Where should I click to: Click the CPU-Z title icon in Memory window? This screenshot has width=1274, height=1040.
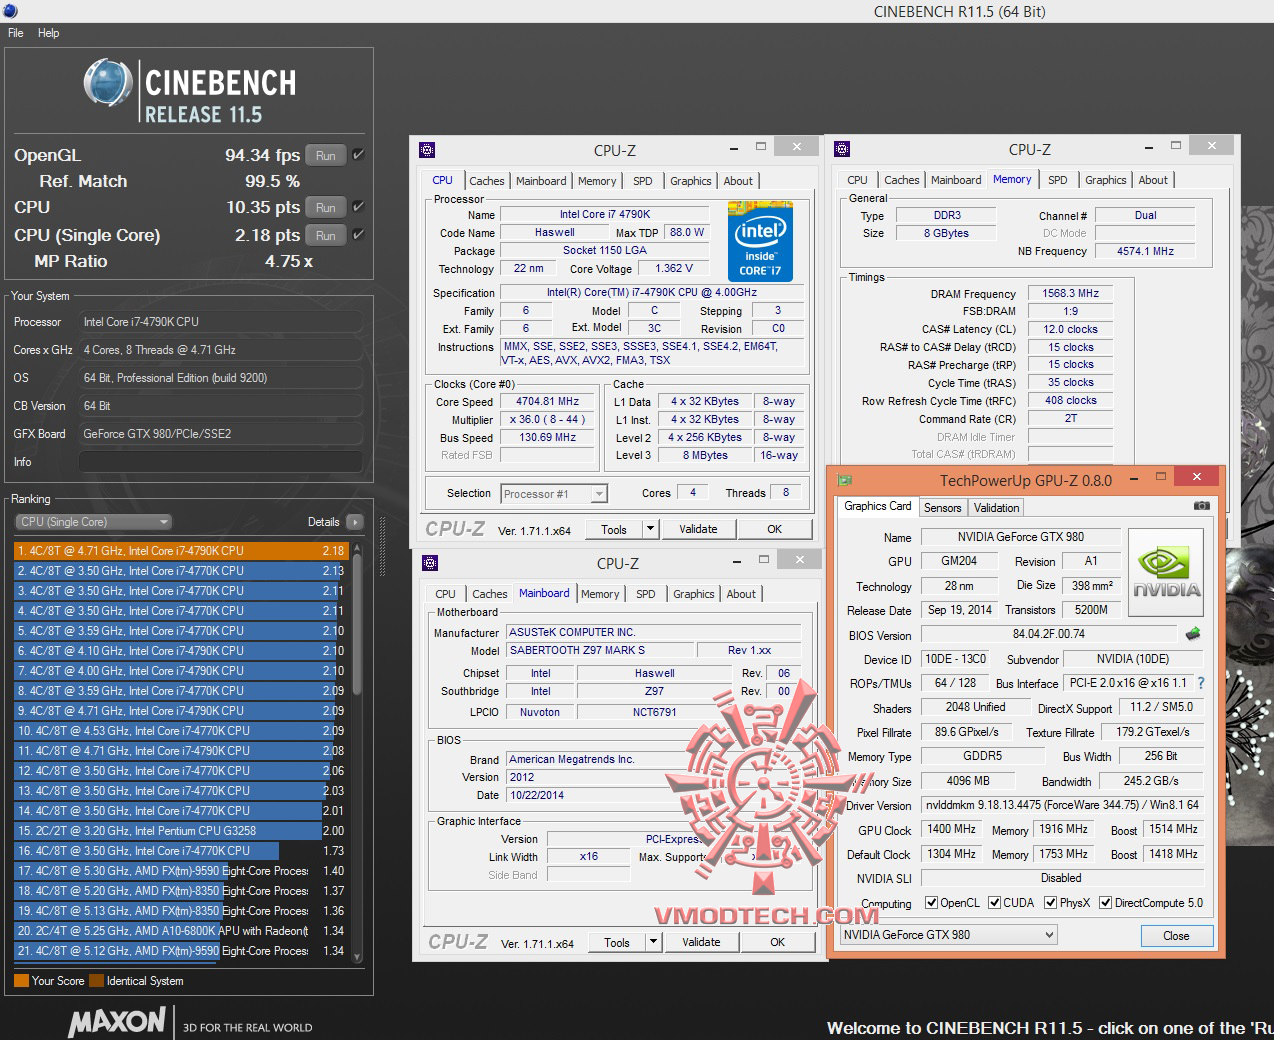(x=842, y=150)
